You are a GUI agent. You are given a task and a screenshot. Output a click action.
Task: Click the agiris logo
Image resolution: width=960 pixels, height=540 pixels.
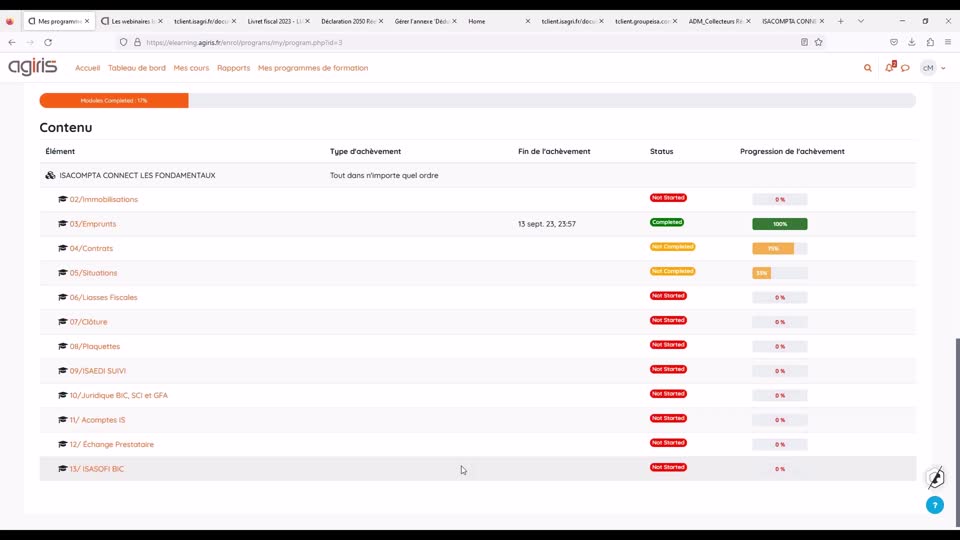[x=32, y=67]
